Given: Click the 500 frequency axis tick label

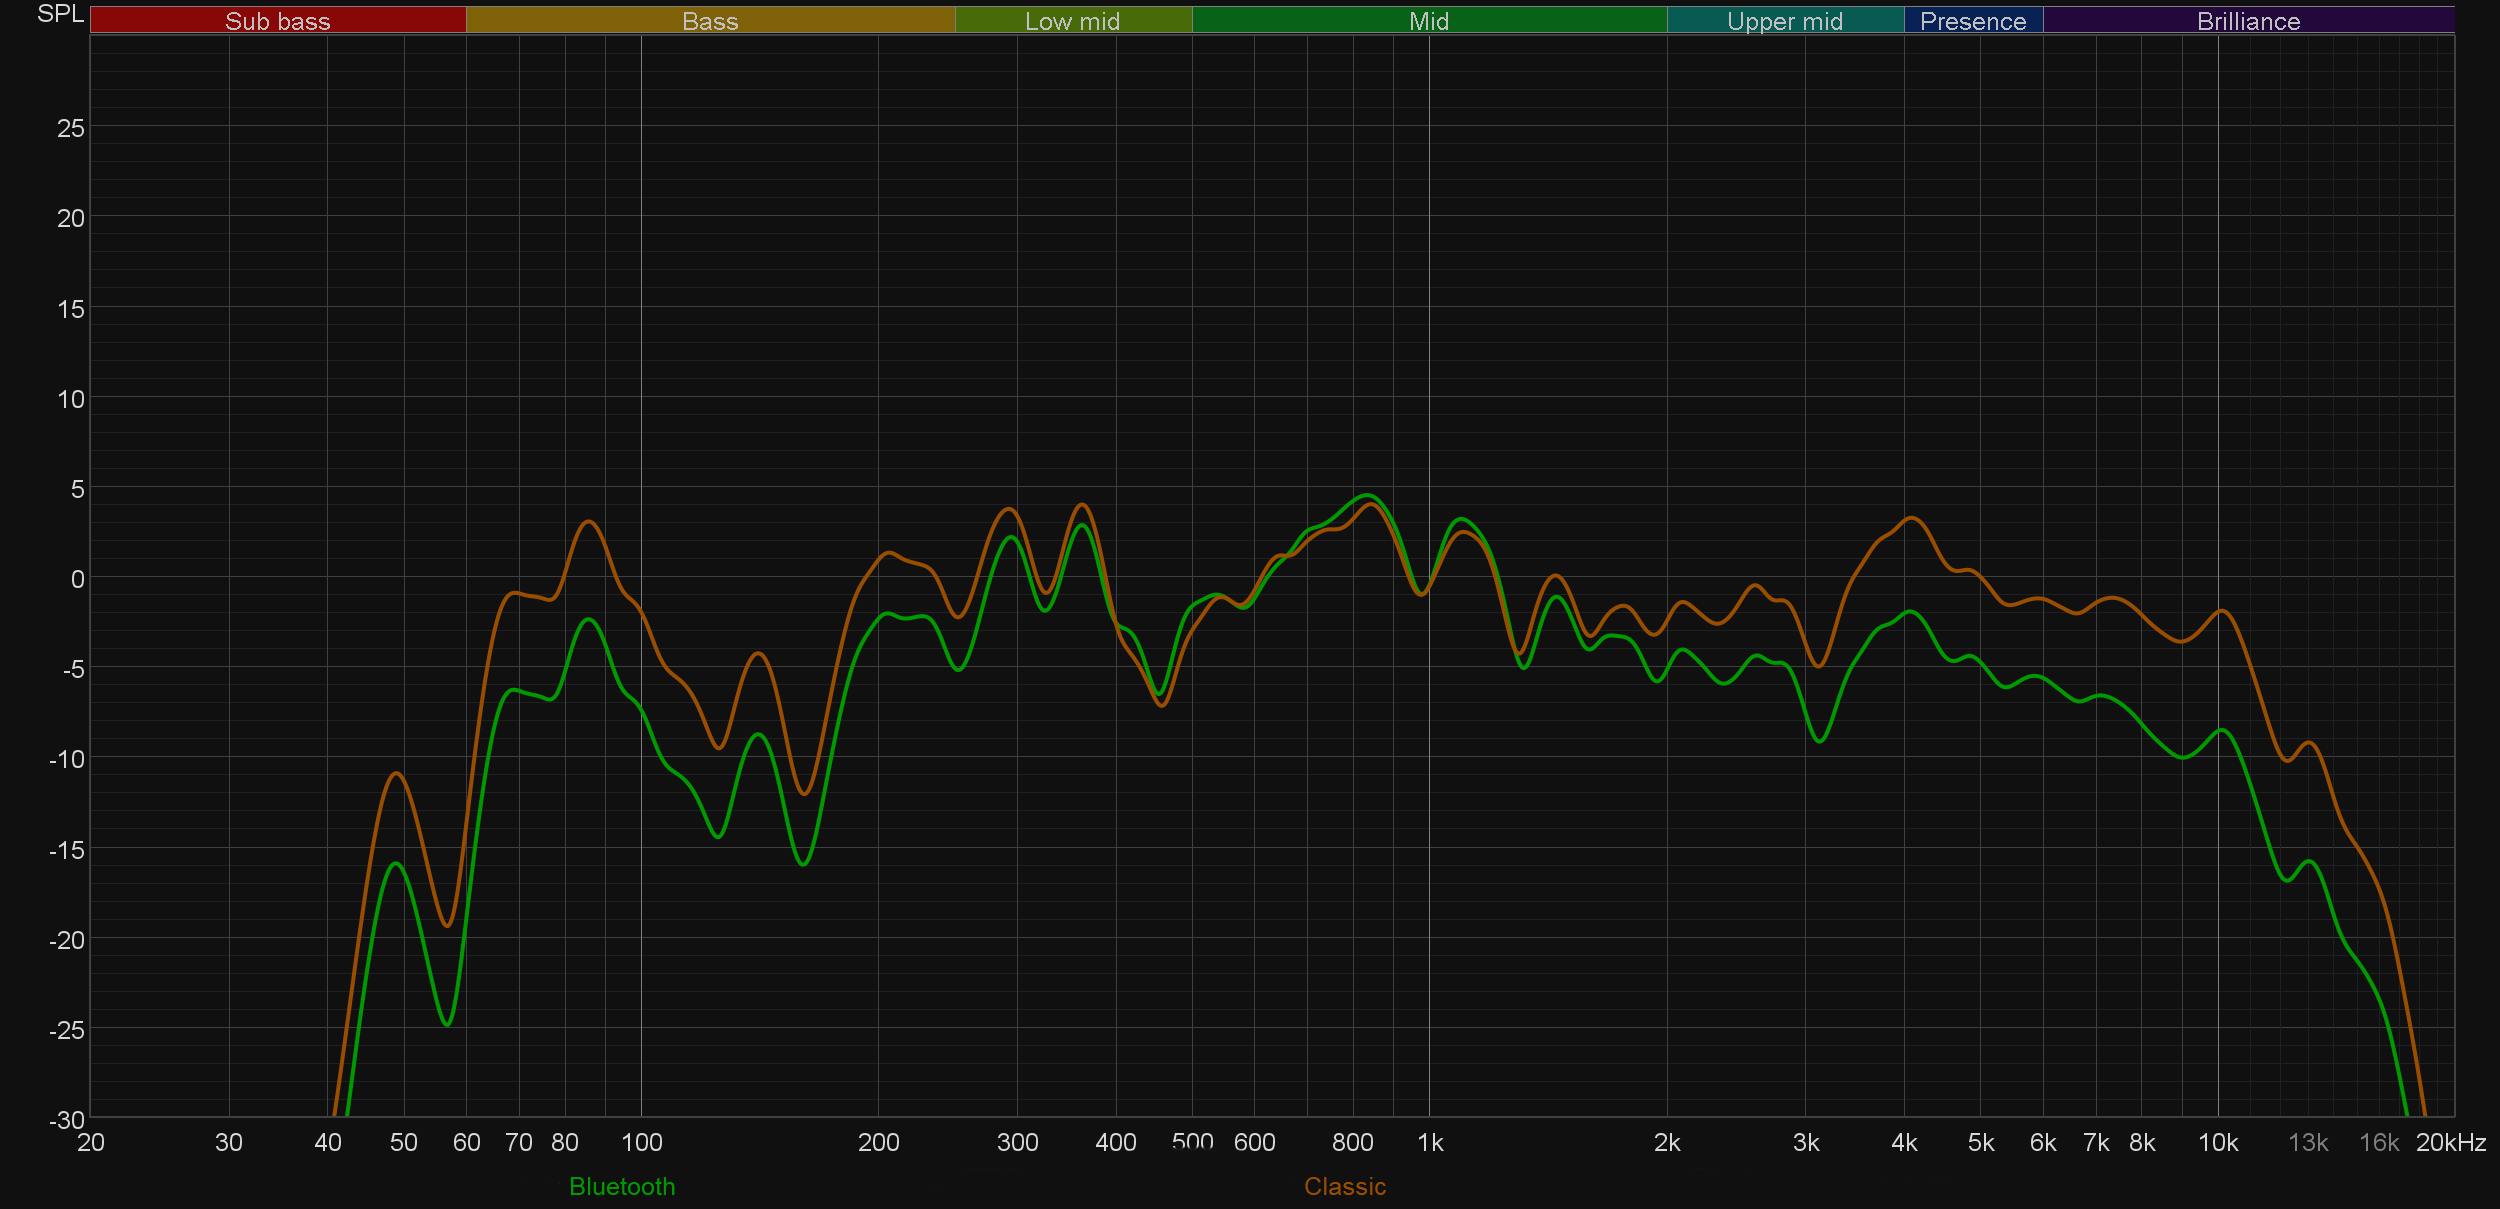Looking at the screenshot, I should [x=1192, y=1142].
